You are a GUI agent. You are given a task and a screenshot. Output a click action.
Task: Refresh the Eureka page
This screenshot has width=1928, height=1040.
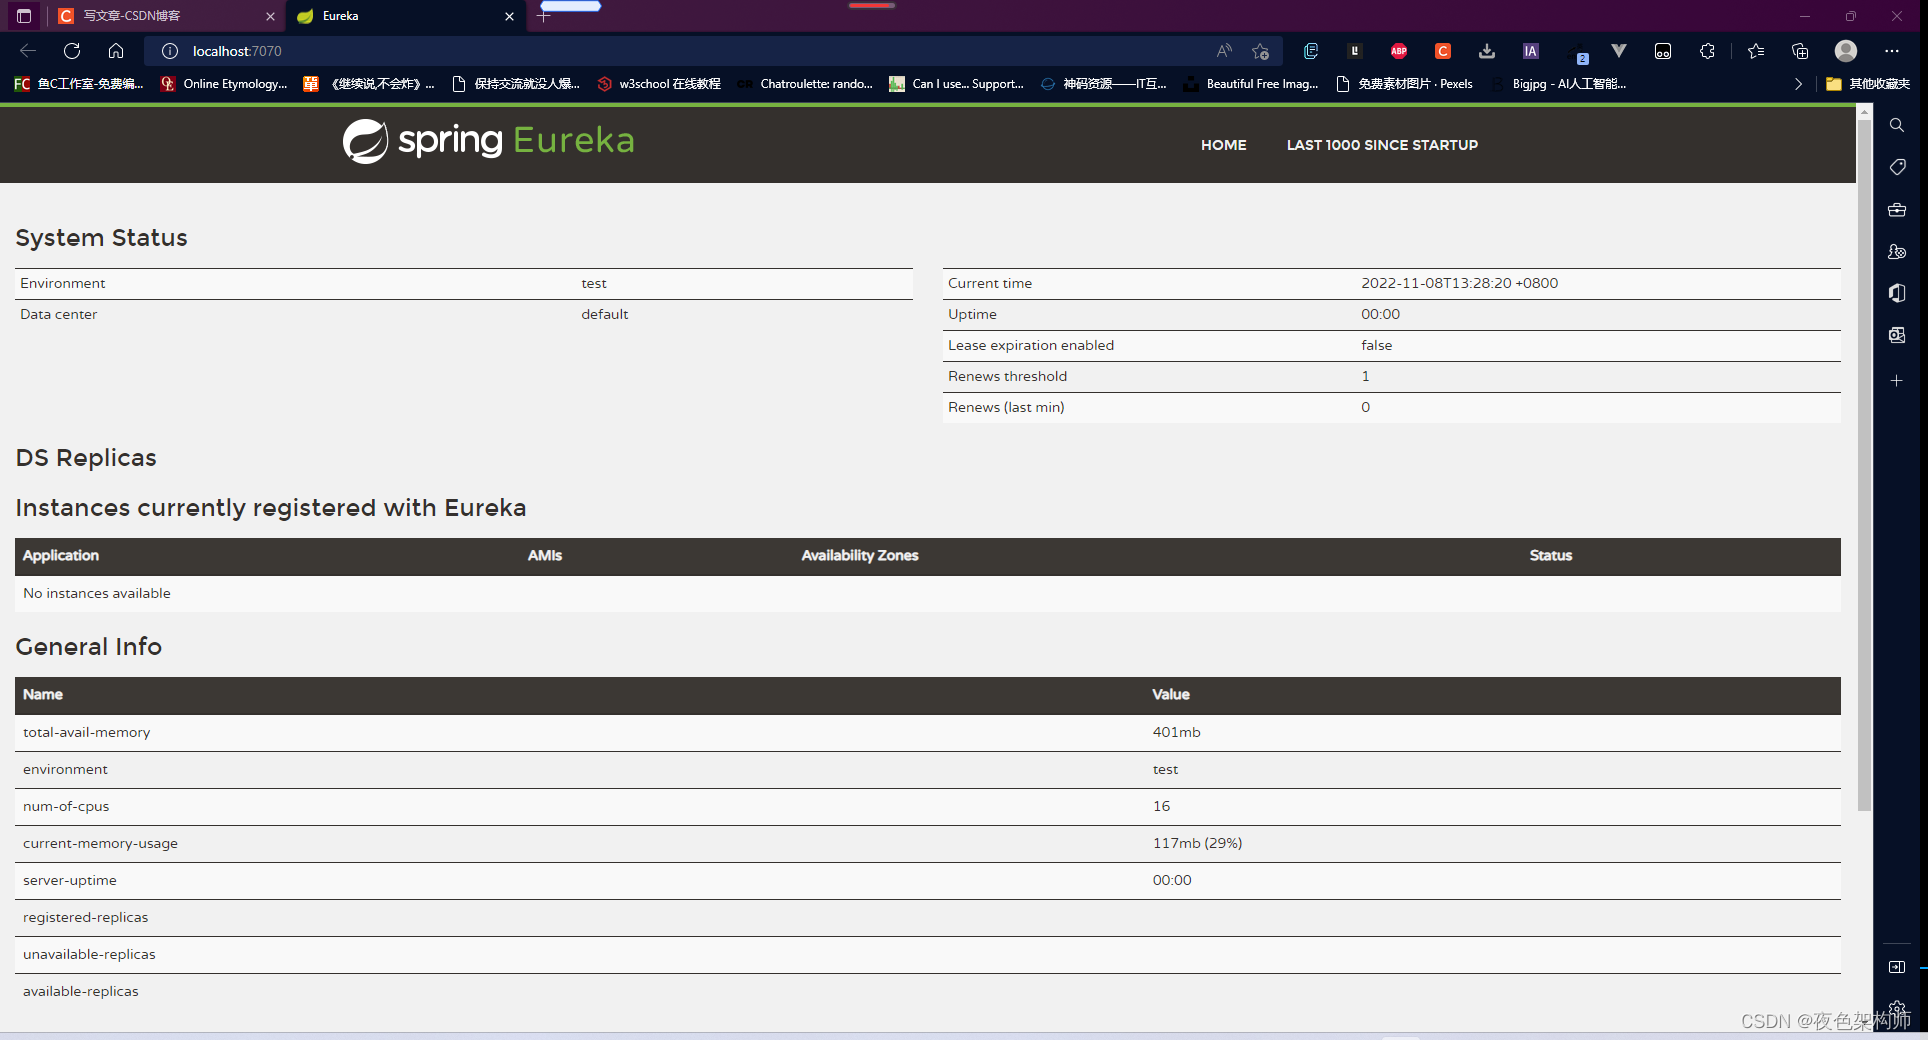coord(72,51)
